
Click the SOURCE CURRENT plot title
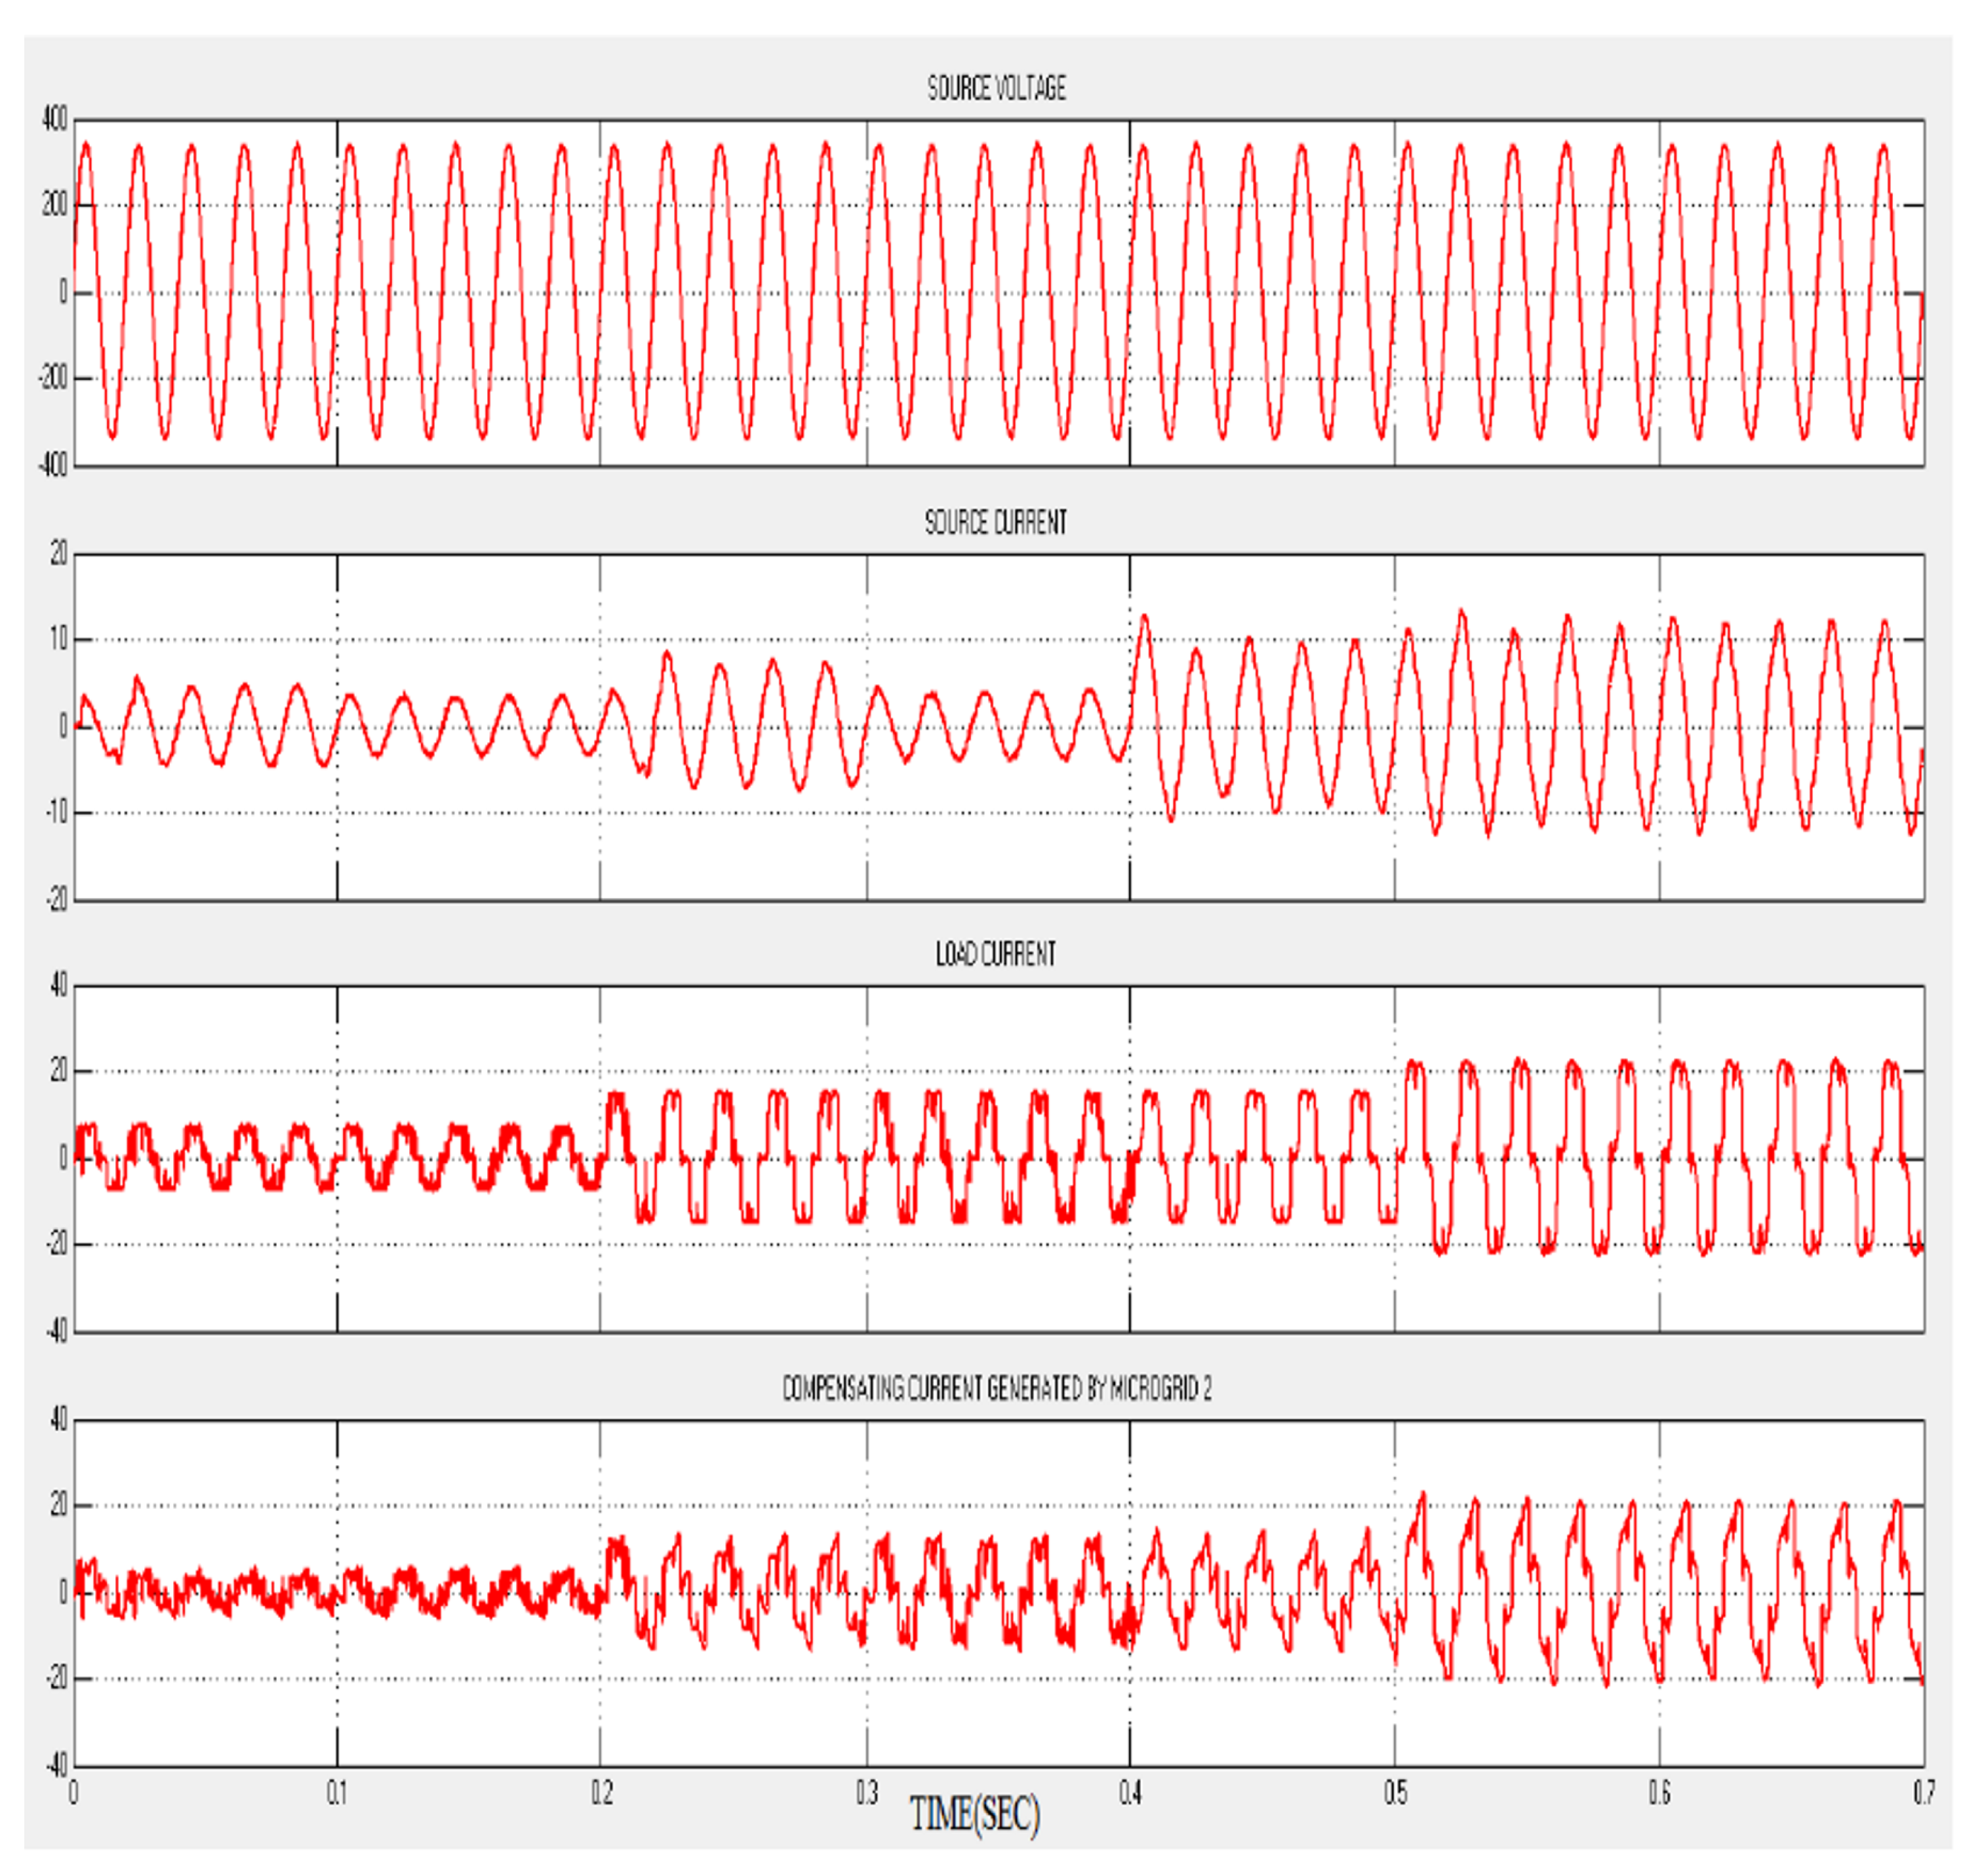[x=995, y=522]
